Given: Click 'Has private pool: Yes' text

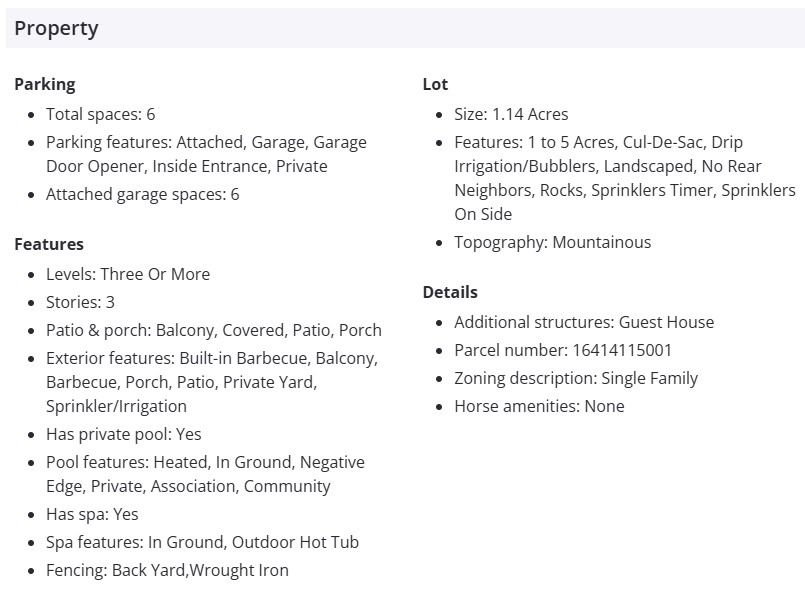Looking at the screenshot, I should click(124, 434).
